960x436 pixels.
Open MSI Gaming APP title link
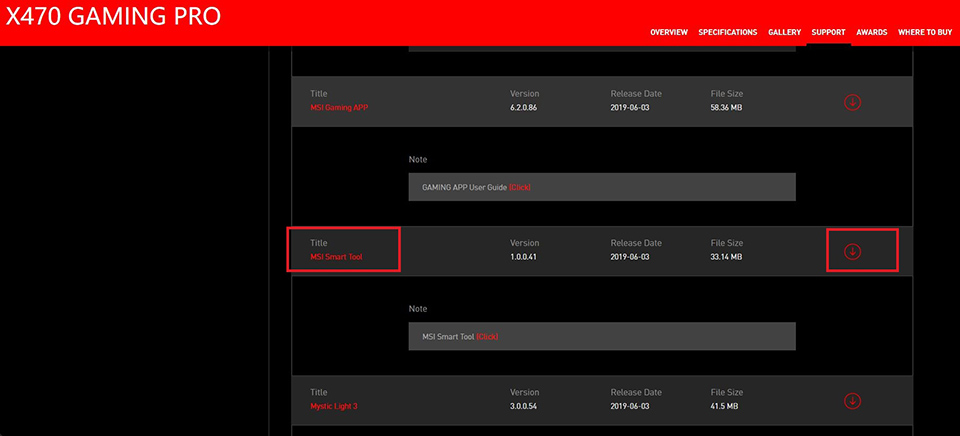point(339,108)
